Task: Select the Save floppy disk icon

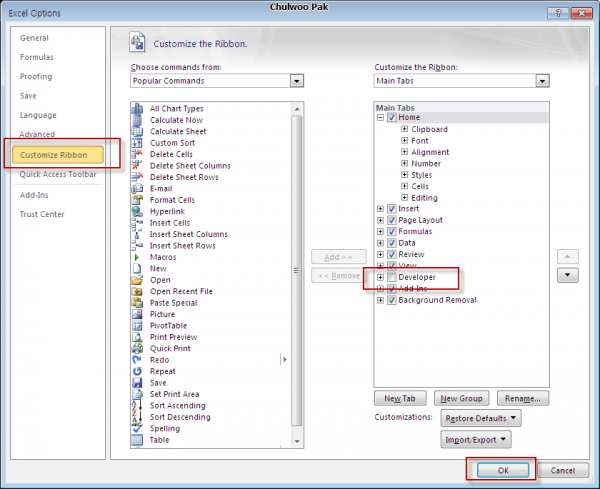Action: (x=137, y=383)
